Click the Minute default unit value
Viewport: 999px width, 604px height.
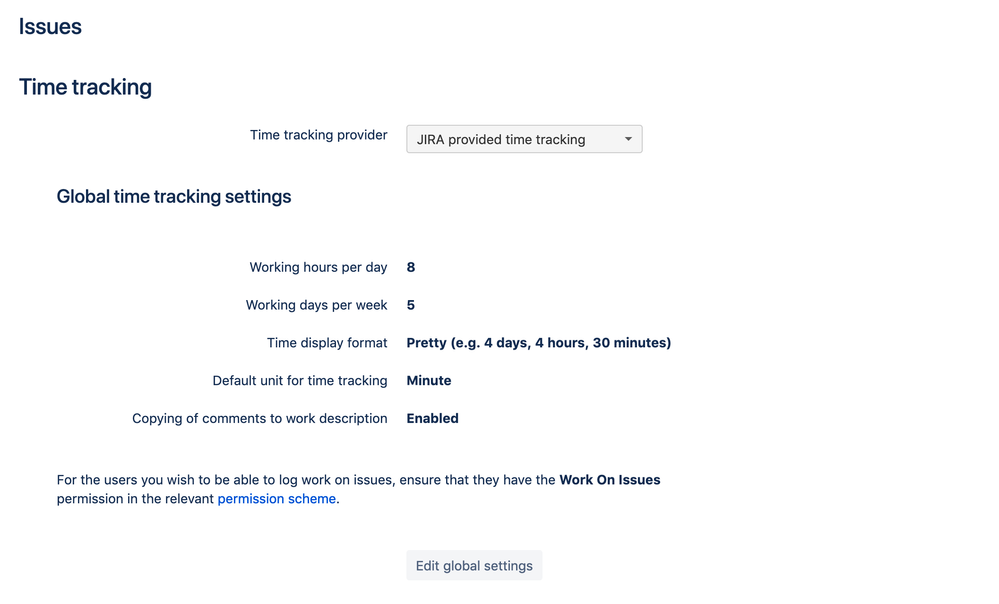tap(429, 381)
